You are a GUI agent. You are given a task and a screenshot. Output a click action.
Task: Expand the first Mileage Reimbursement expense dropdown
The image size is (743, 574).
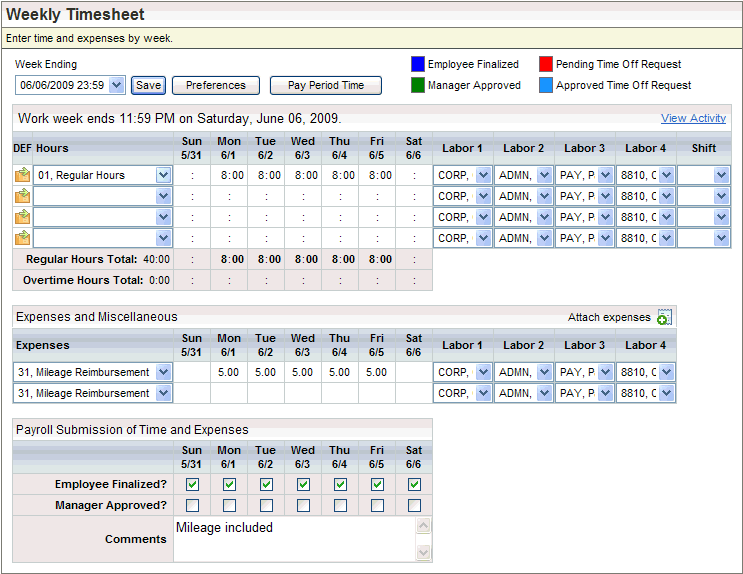click(163, 372)
